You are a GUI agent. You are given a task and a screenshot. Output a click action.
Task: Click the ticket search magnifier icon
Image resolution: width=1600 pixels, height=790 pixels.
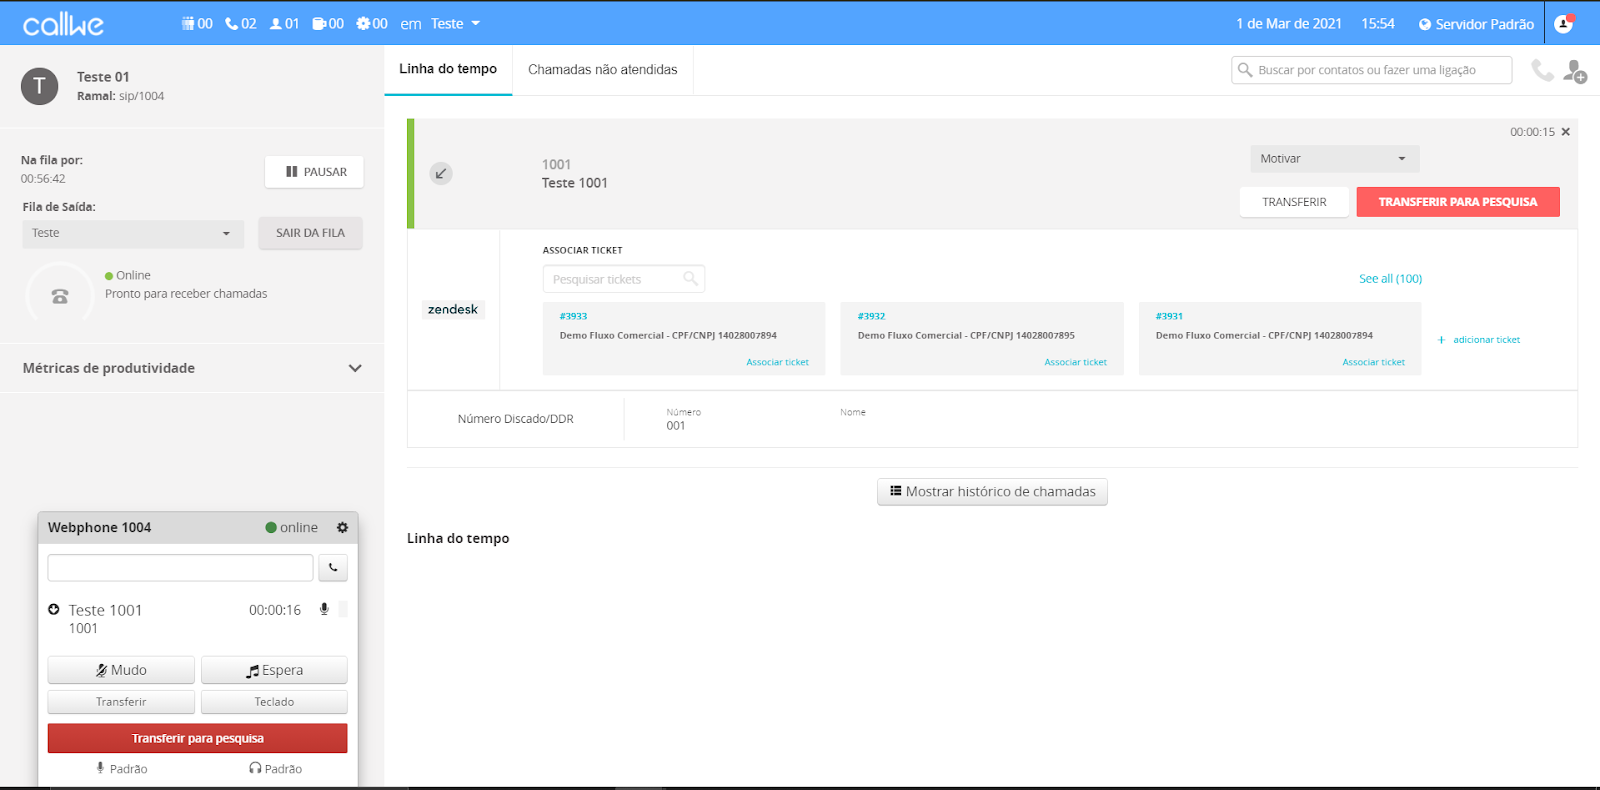coord(690,279)
